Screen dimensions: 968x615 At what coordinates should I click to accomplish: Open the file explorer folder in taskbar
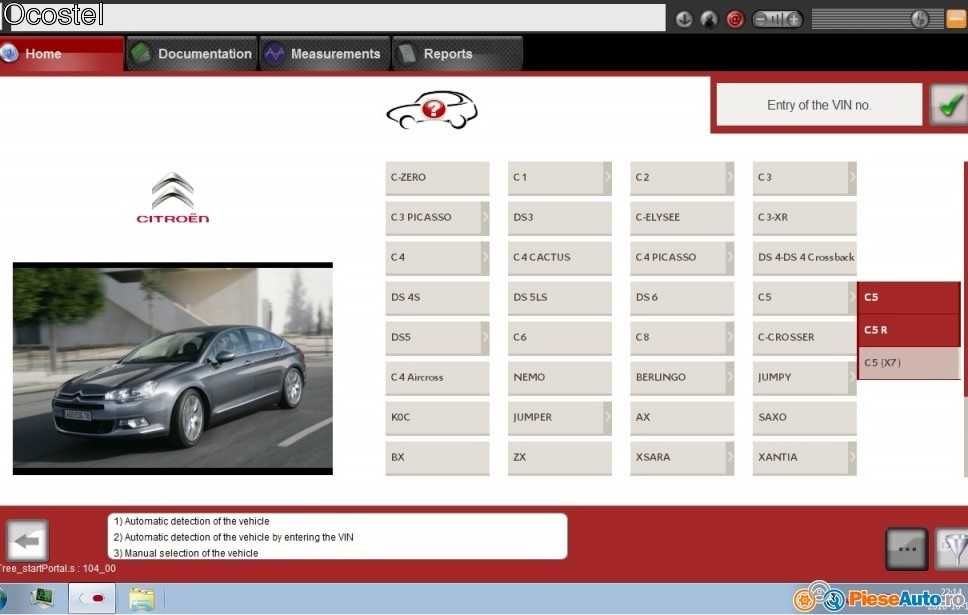click(x=141, y=599)
